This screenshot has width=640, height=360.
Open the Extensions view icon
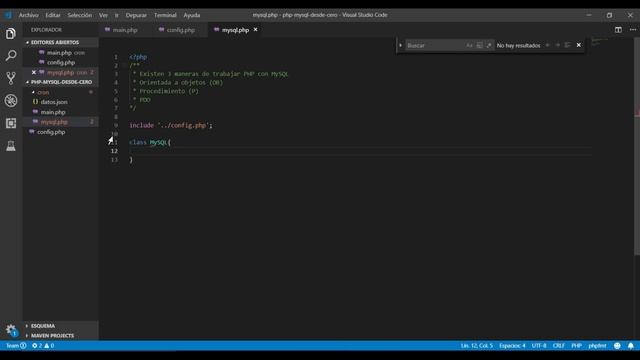[11, 123]
